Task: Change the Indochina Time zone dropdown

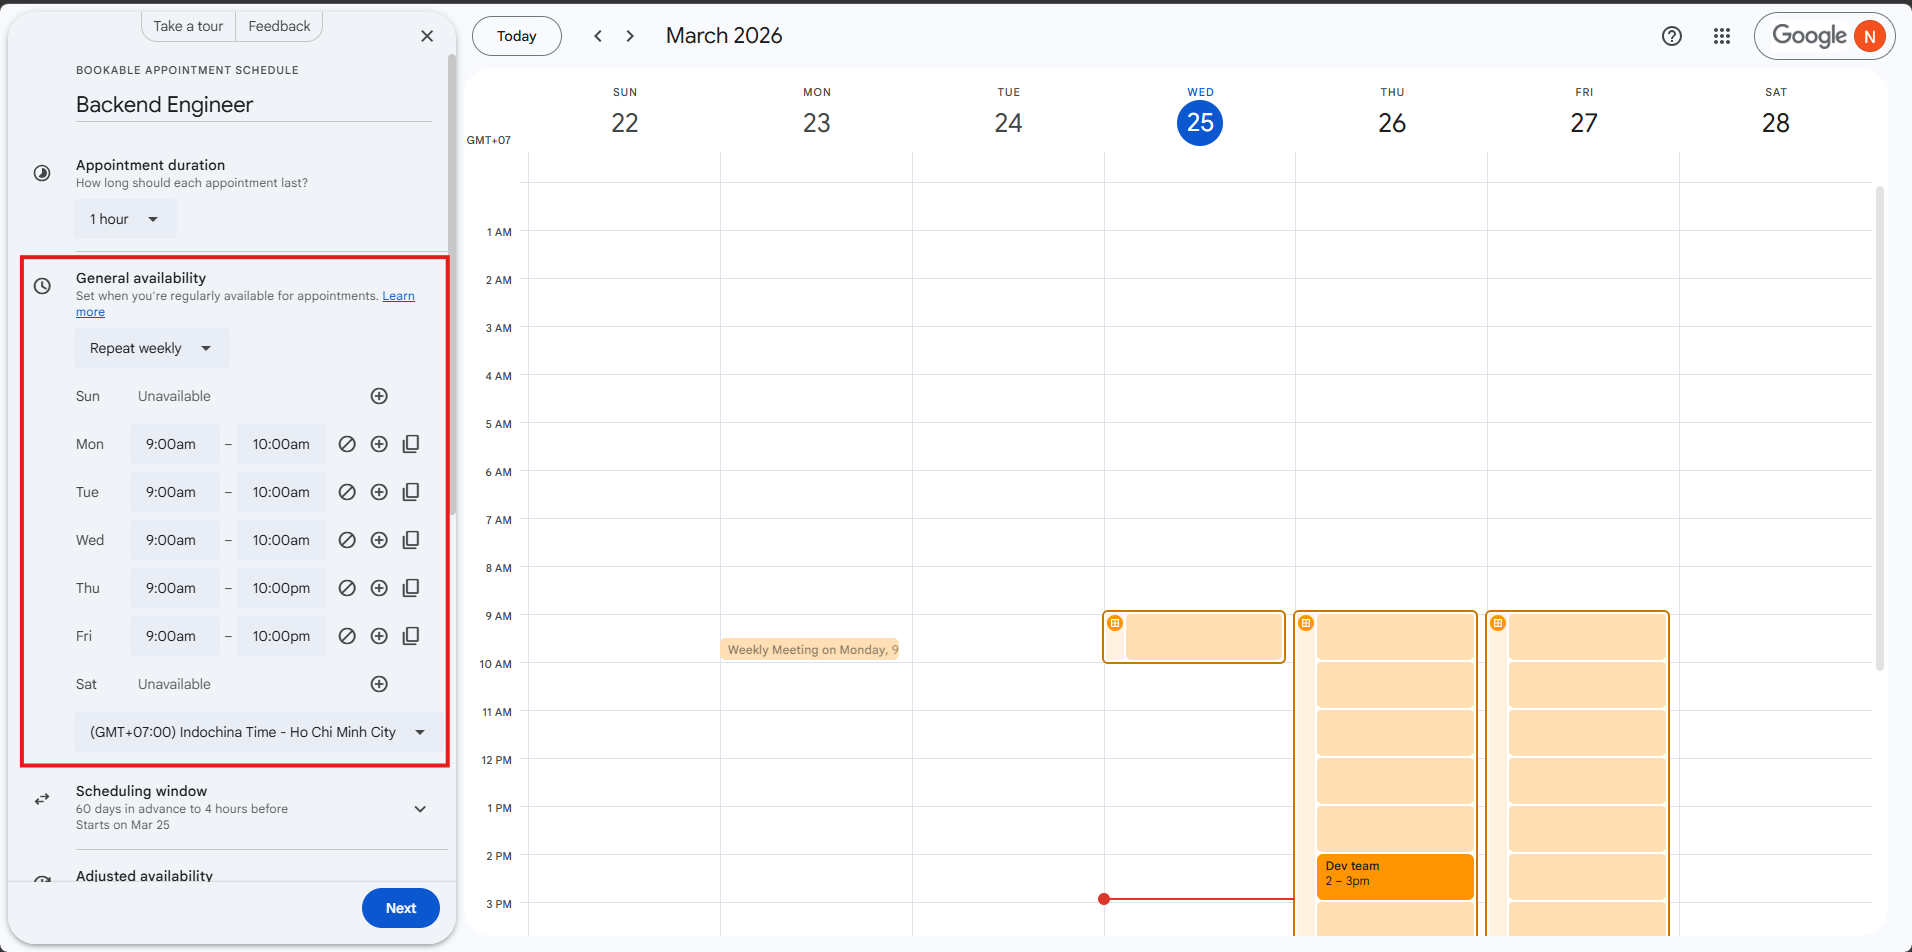Action: [x=256, y=732]
